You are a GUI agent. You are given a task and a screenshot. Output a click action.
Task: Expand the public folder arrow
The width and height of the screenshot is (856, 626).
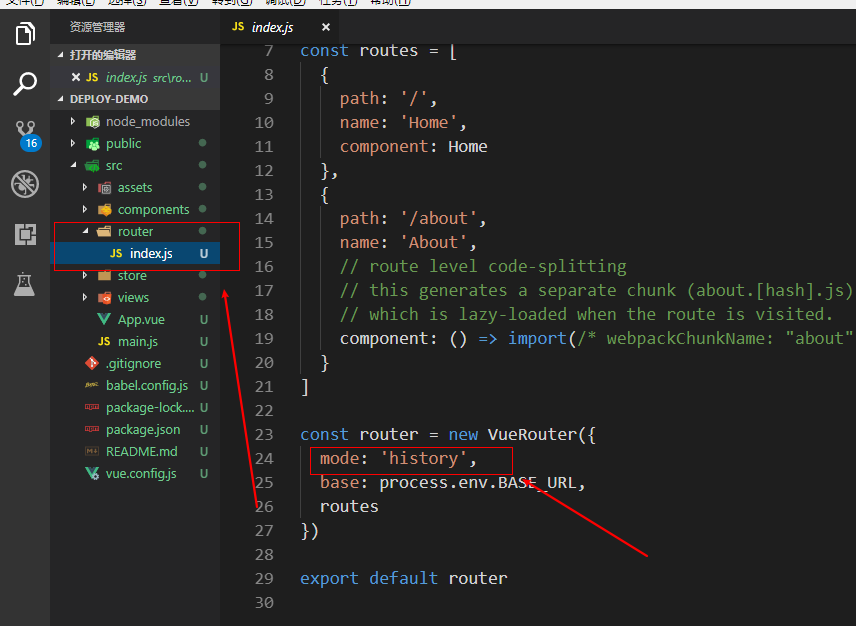(73, 143)
